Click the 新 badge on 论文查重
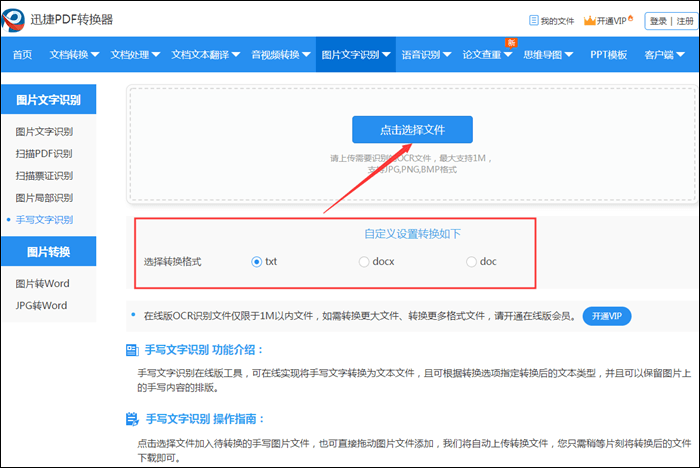Viewport: 700px width, 468px height. [511, 42]
